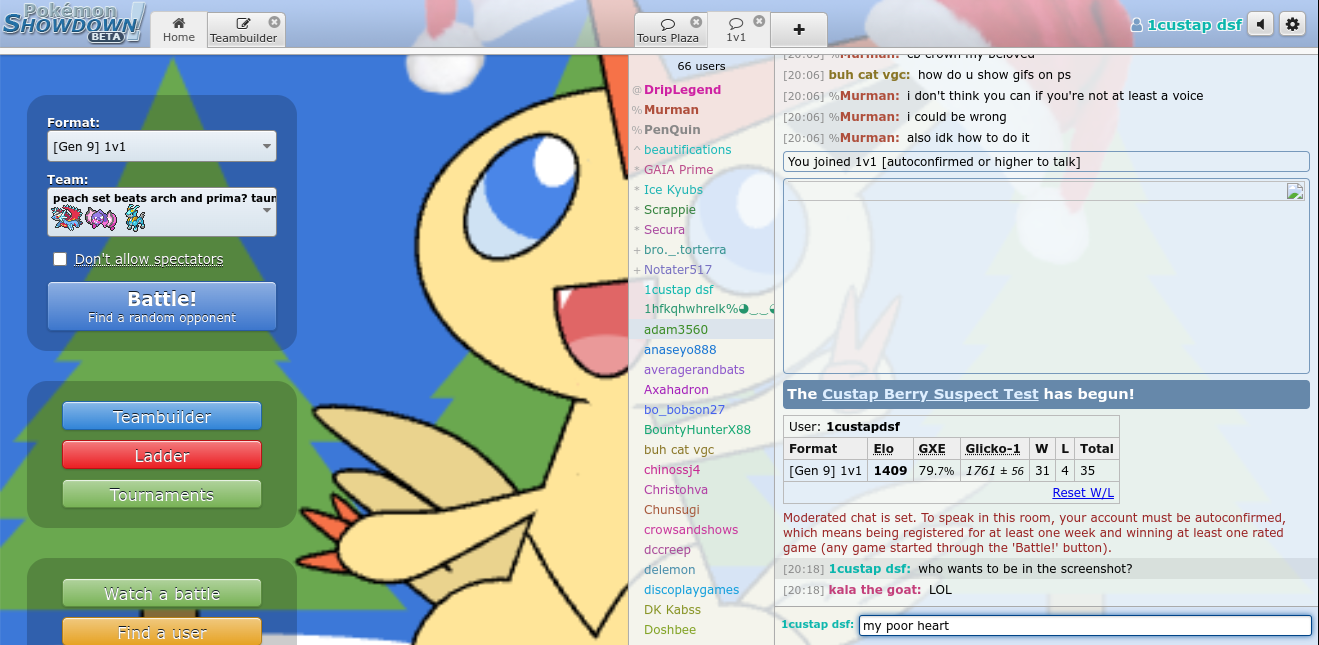The width and height of the screenshot is (1319, 645).
Task: Open the Custap Berry Suspect Test link
Action: [930, 394]
